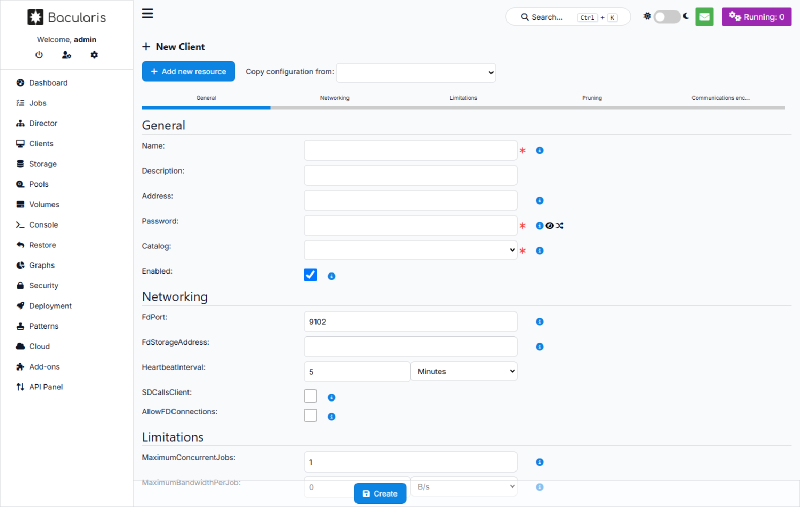Click the HeartbeatInterval value field

[x=357, y=371]
